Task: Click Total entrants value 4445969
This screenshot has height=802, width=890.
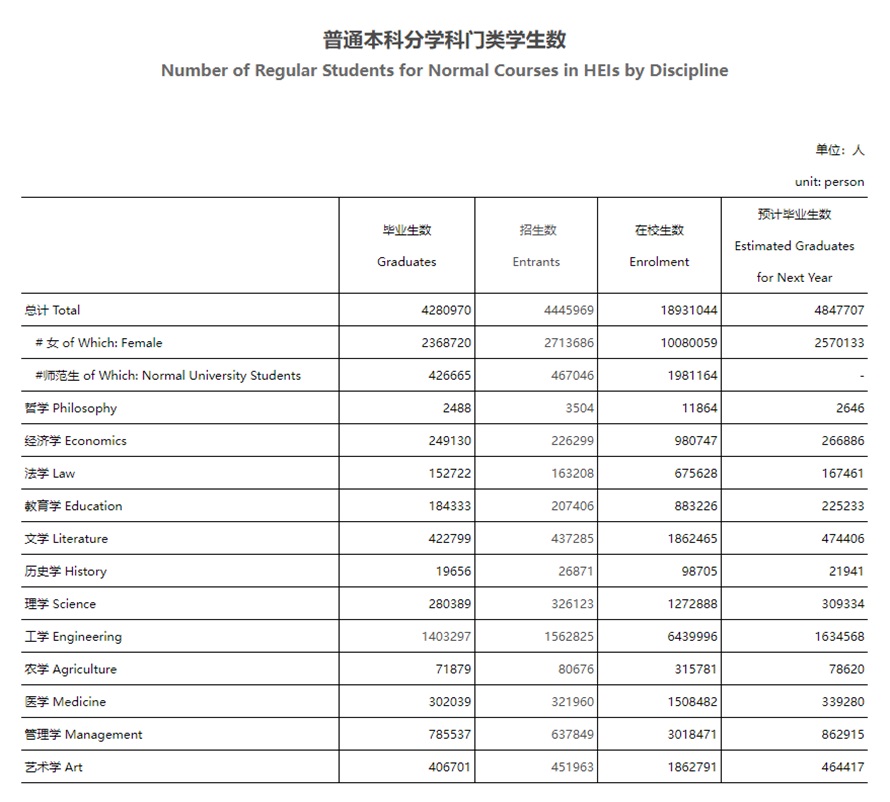Action: 569,310
